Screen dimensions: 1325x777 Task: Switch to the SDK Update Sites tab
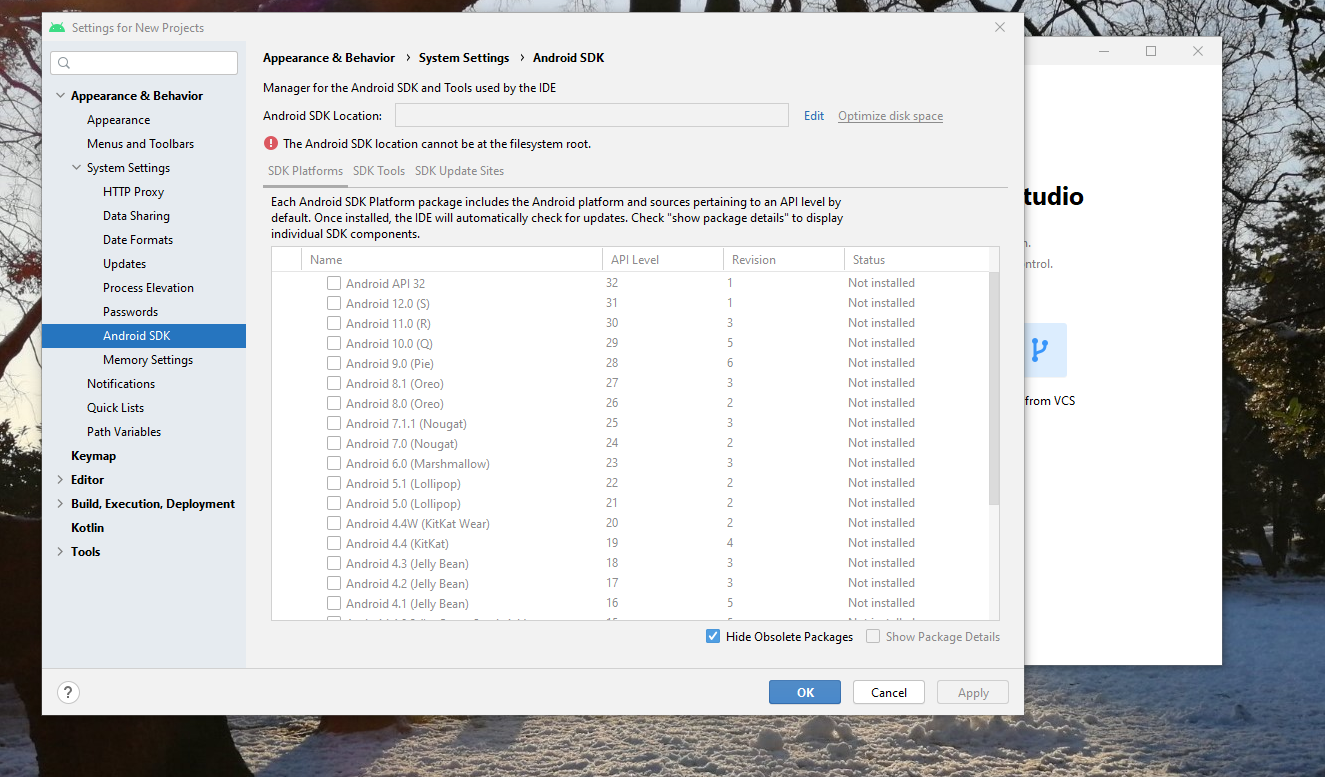pyautogui.click(x=459, y=171)
